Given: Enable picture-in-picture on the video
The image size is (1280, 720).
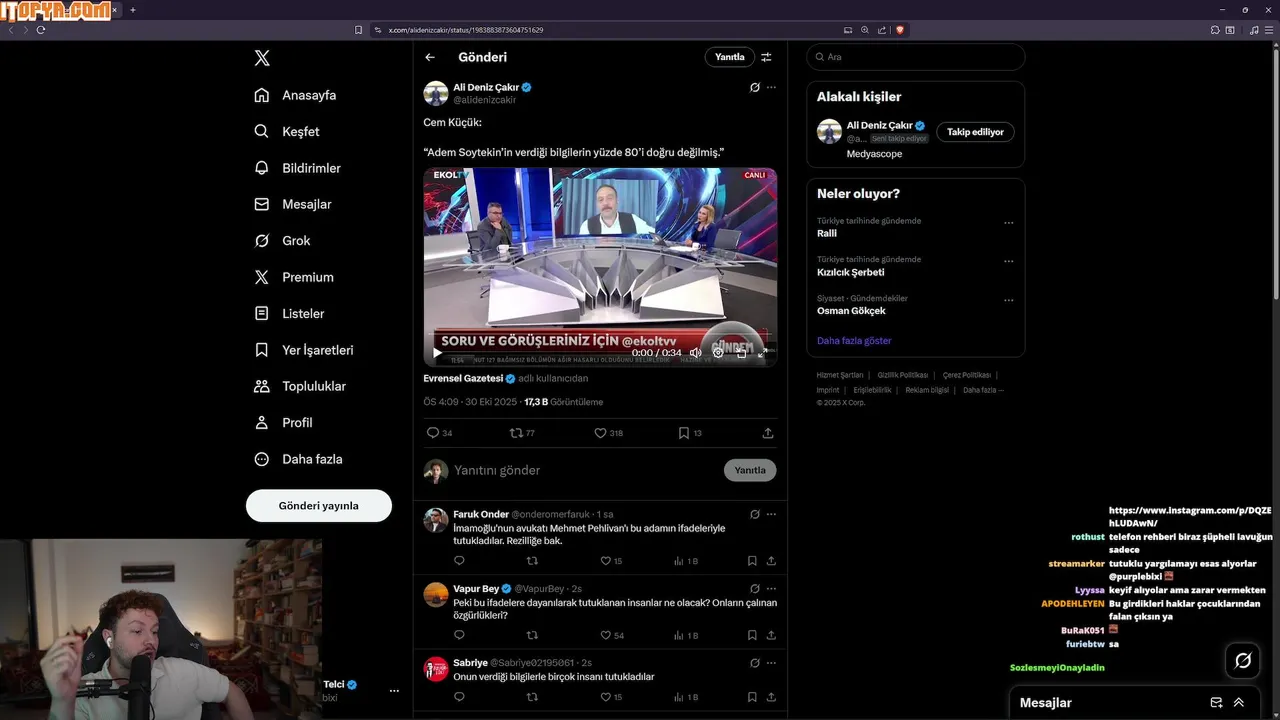Looking at the screenshot, I should [x=741, y=353].
